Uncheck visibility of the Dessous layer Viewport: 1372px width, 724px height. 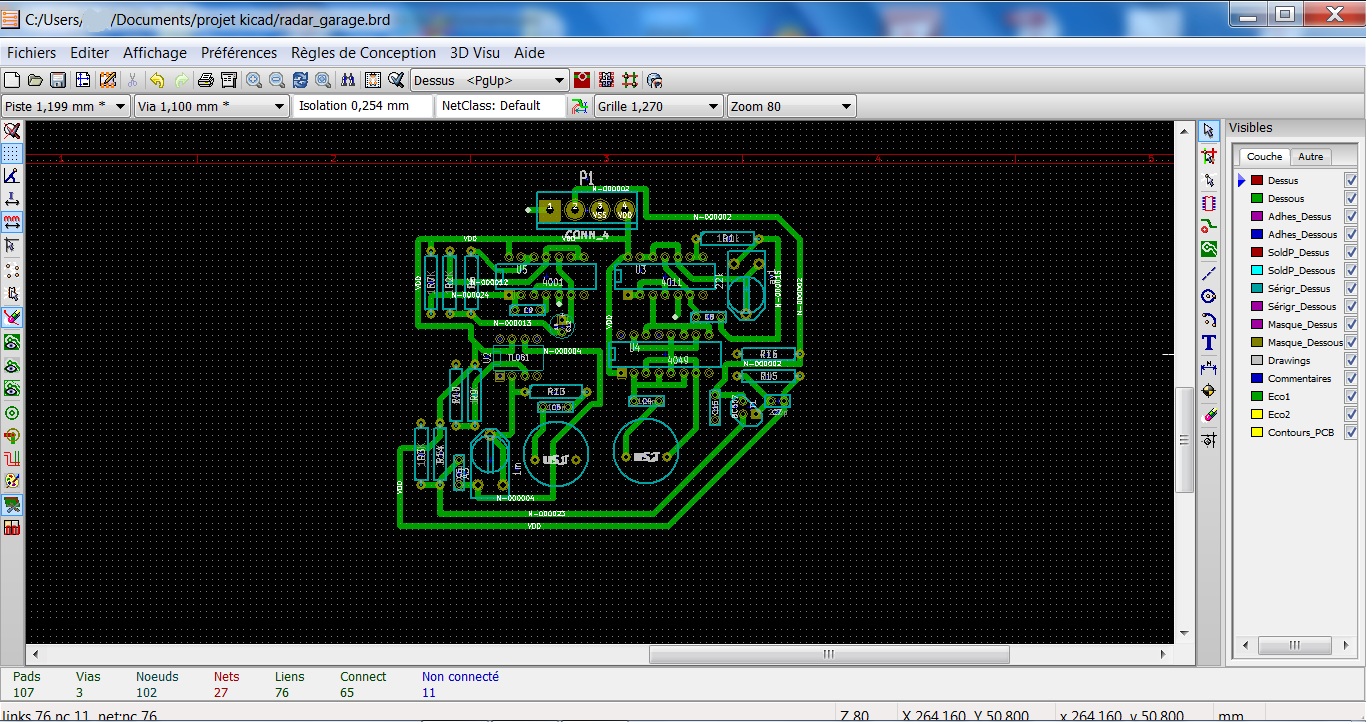(1351, 199)
